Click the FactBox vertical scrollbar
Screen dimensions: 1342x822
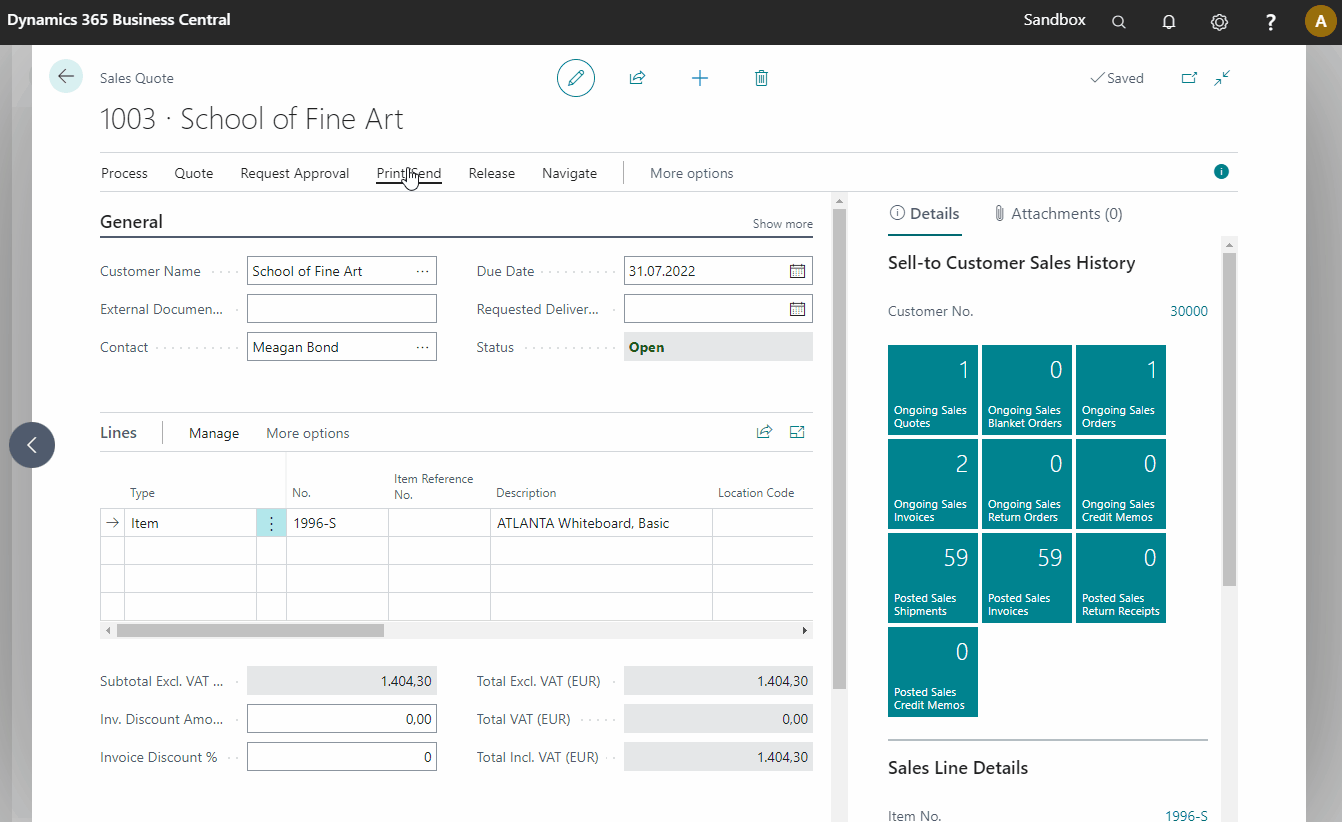pyautogui.click(x=1230, y=419)
